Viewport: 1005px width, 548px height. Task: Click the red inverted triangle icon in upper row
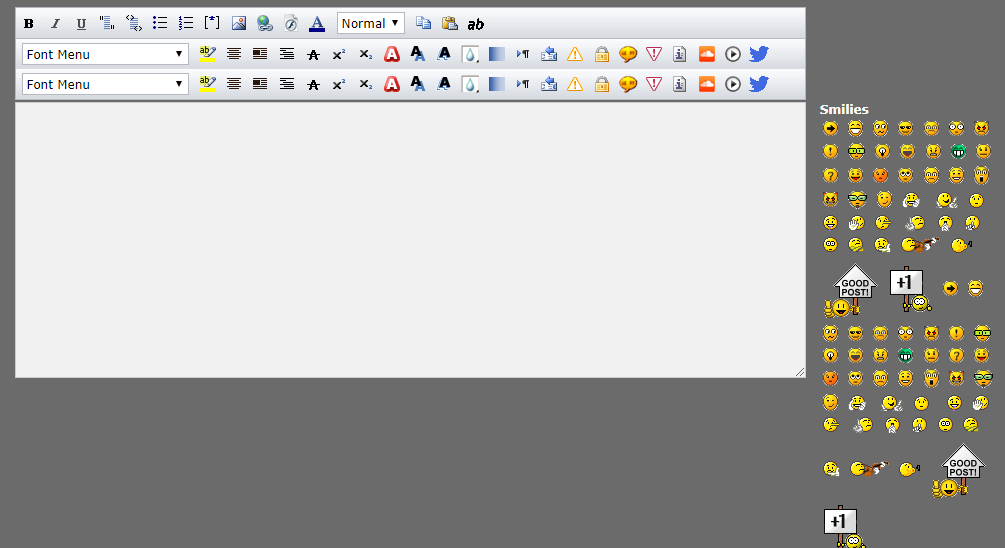(x=654, y=54)
